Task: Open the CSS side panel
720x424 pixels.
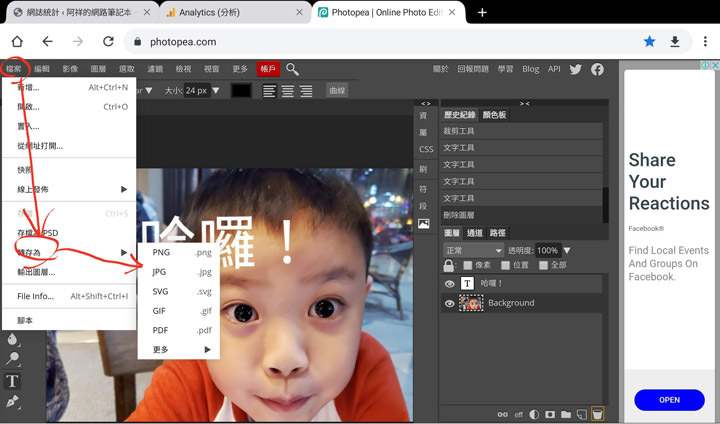Action: click(426, 149)
